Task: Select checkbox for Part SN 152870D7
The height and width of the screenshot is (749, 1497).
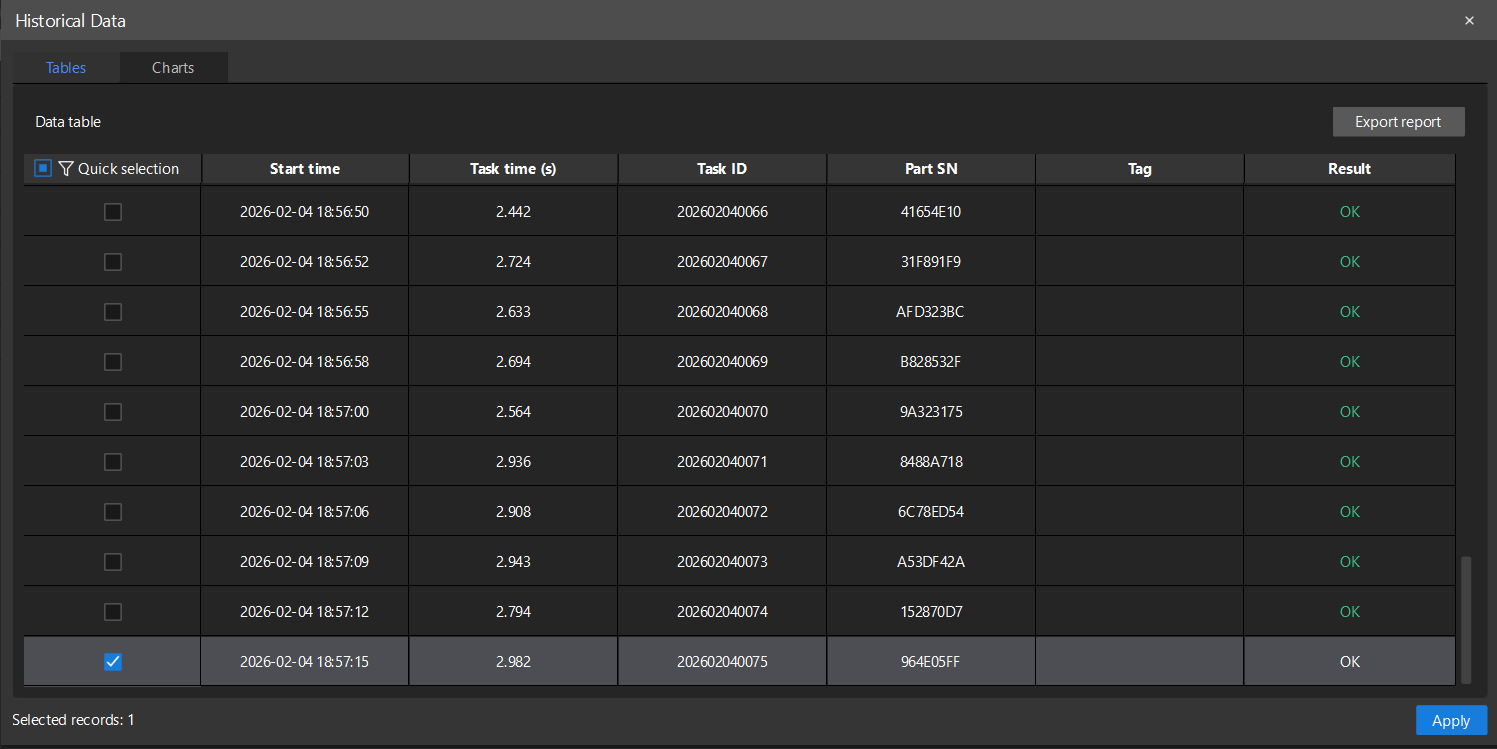Action: (x=113, y=612)
